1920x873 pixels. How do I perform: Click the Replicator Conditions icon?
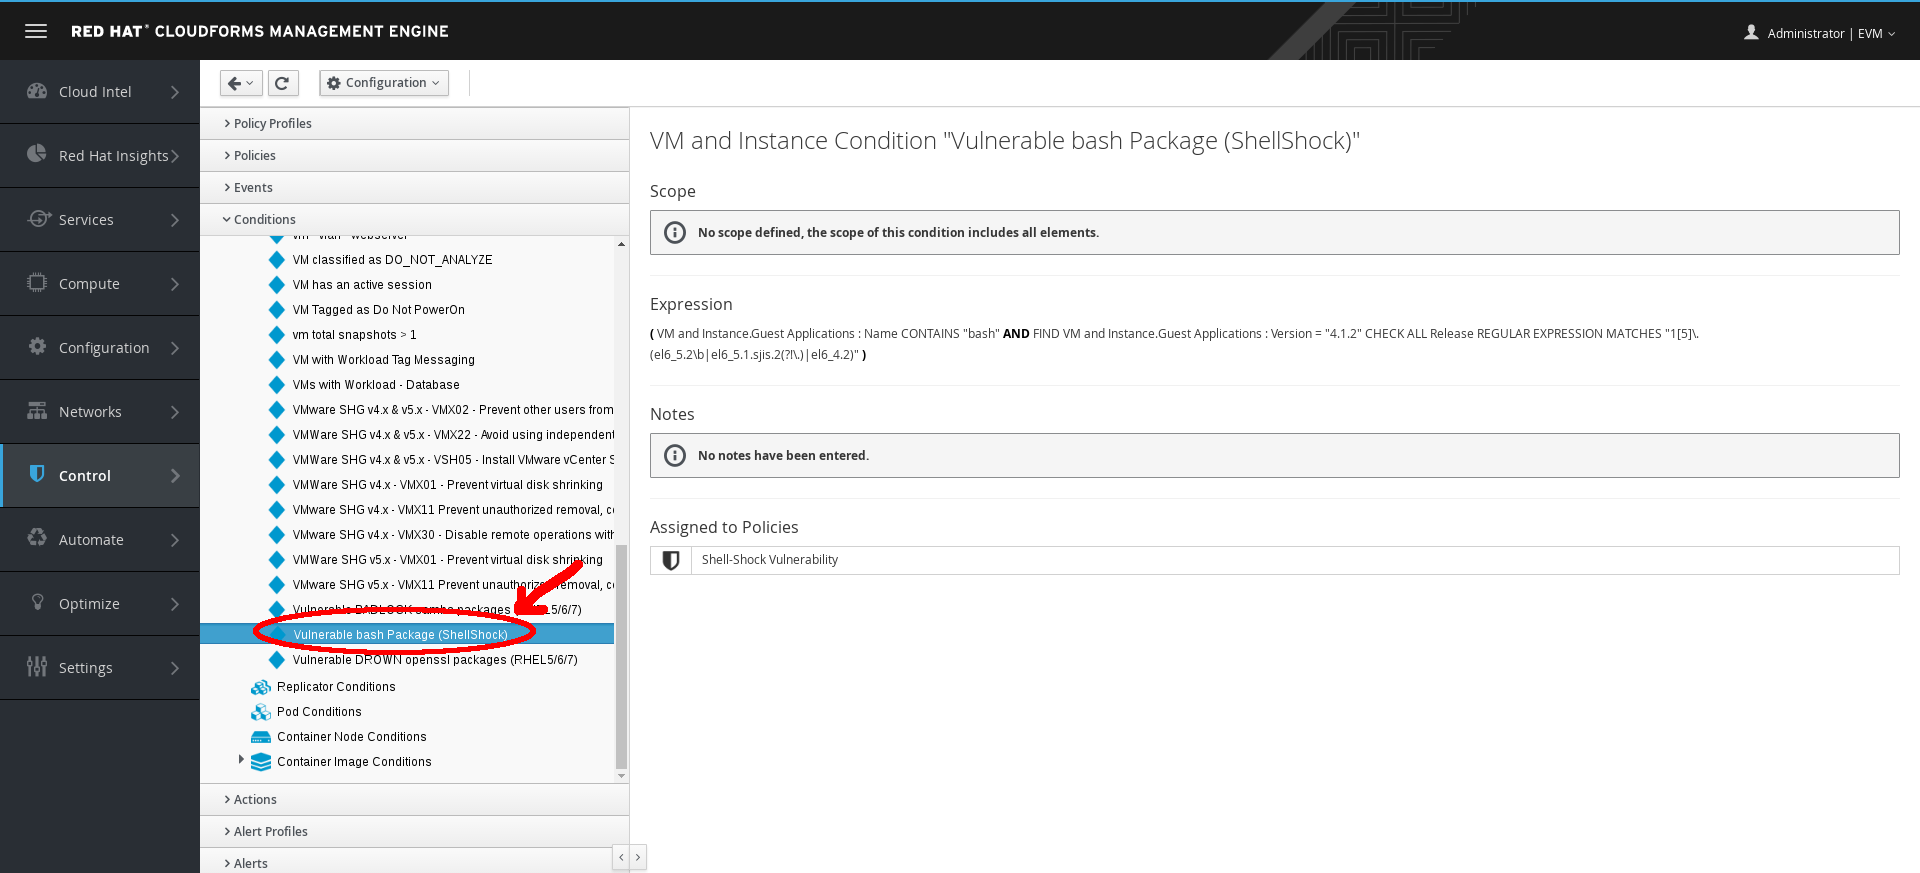click(261, 687)
